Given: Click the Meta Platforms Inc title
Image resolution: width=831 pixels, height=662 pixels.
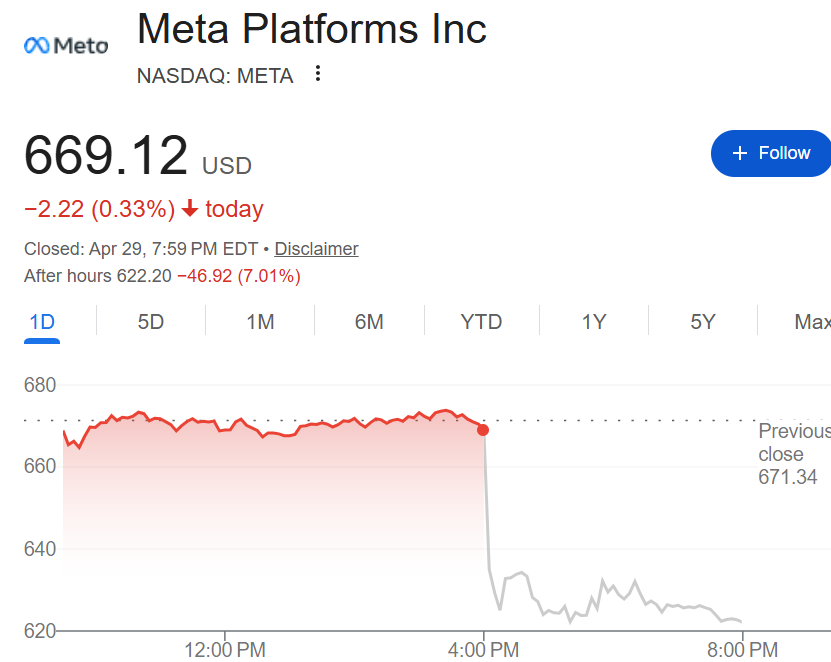Looking at the screenshot, I should (x=311, y=28).
